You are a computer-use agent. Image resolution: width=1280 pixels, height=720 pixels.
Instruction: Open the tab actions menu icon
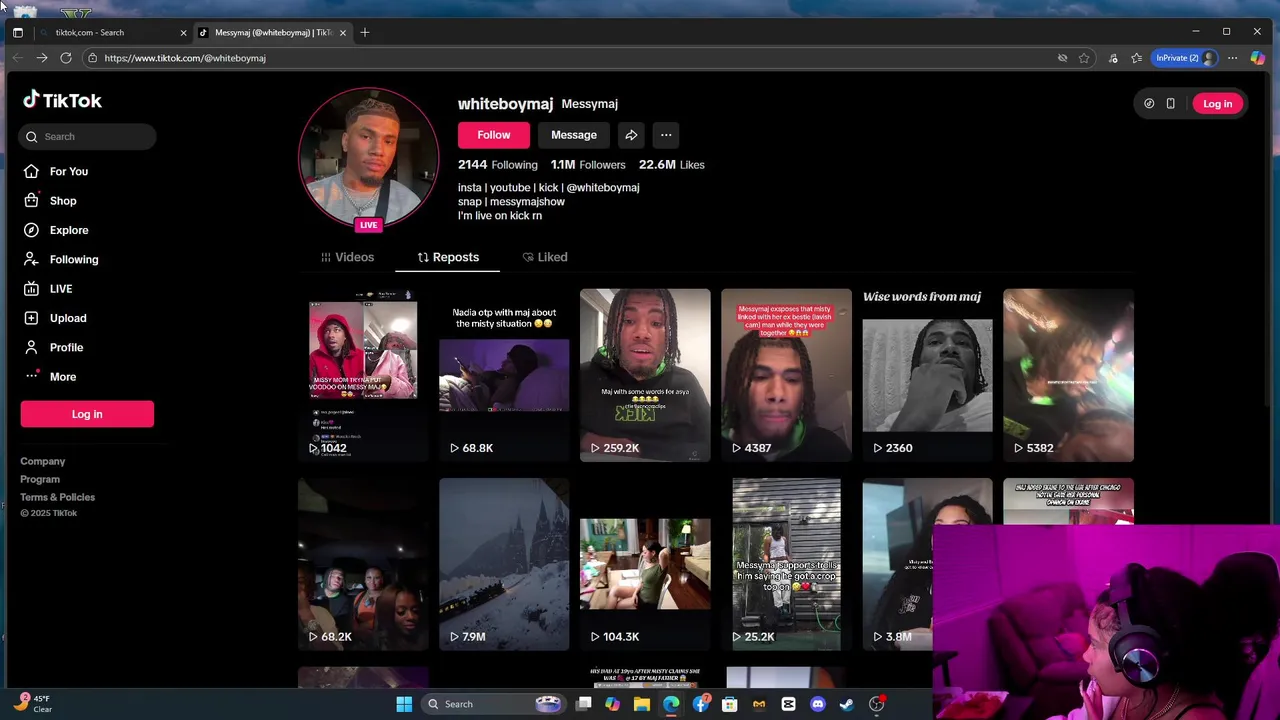(17, 32)
